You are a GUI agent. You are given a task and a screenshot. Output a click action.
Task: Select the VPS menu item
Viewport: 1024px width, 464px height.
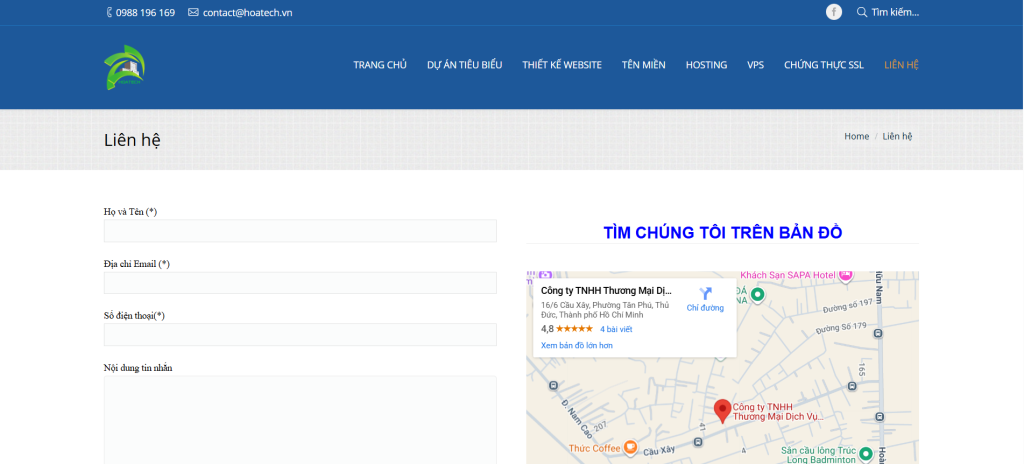coord(756,65)
